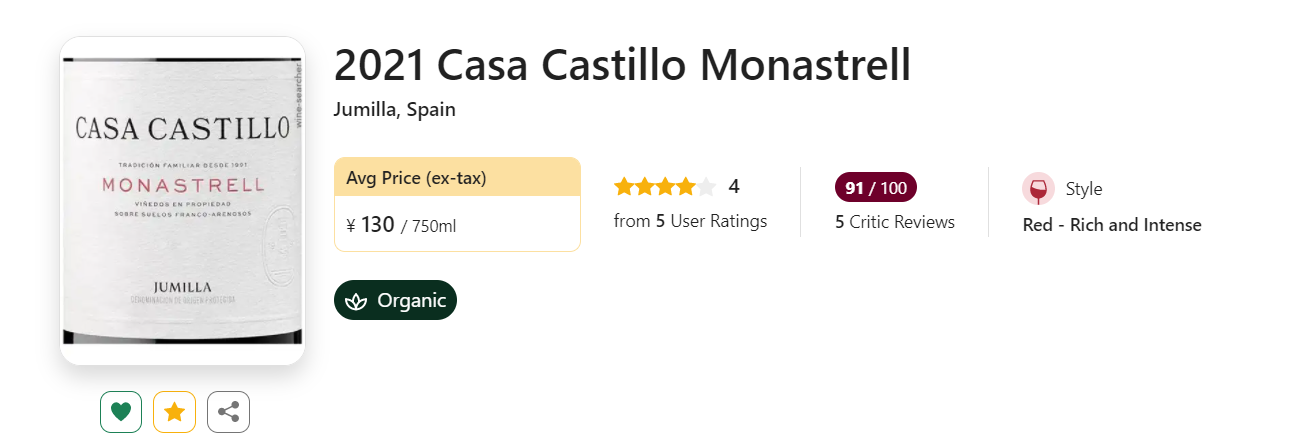Screen dimensions: 1295x445
Task: Open the Casa Castillo bottle label image
Action: pos(182,200)
